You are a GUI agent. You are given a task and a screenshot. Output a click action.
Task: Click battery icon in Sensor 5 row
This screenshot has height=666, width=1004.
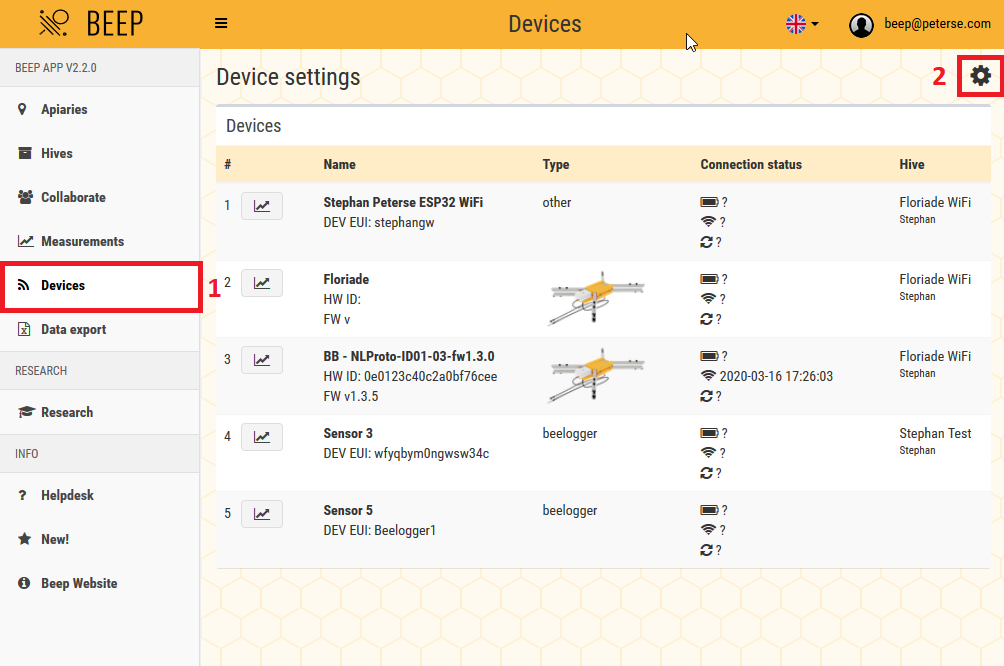(x=709, y=510)
